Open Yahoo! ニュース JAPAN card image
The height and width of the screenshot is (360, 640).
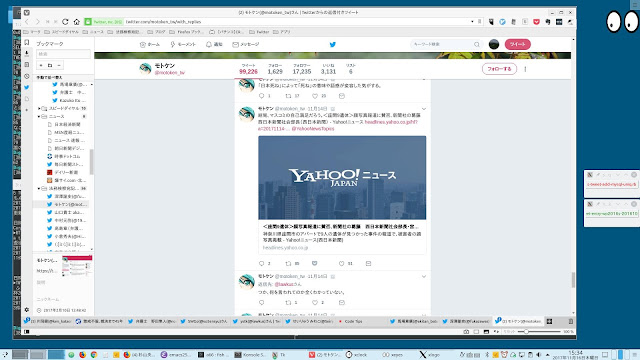(x=342, y=178)
